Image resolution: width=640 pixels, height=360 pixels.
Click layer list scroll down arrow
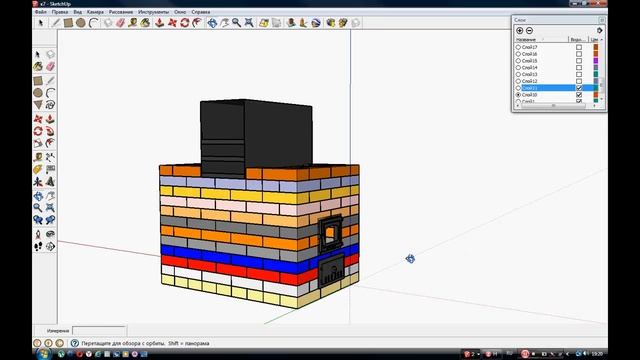pos(601,99)
